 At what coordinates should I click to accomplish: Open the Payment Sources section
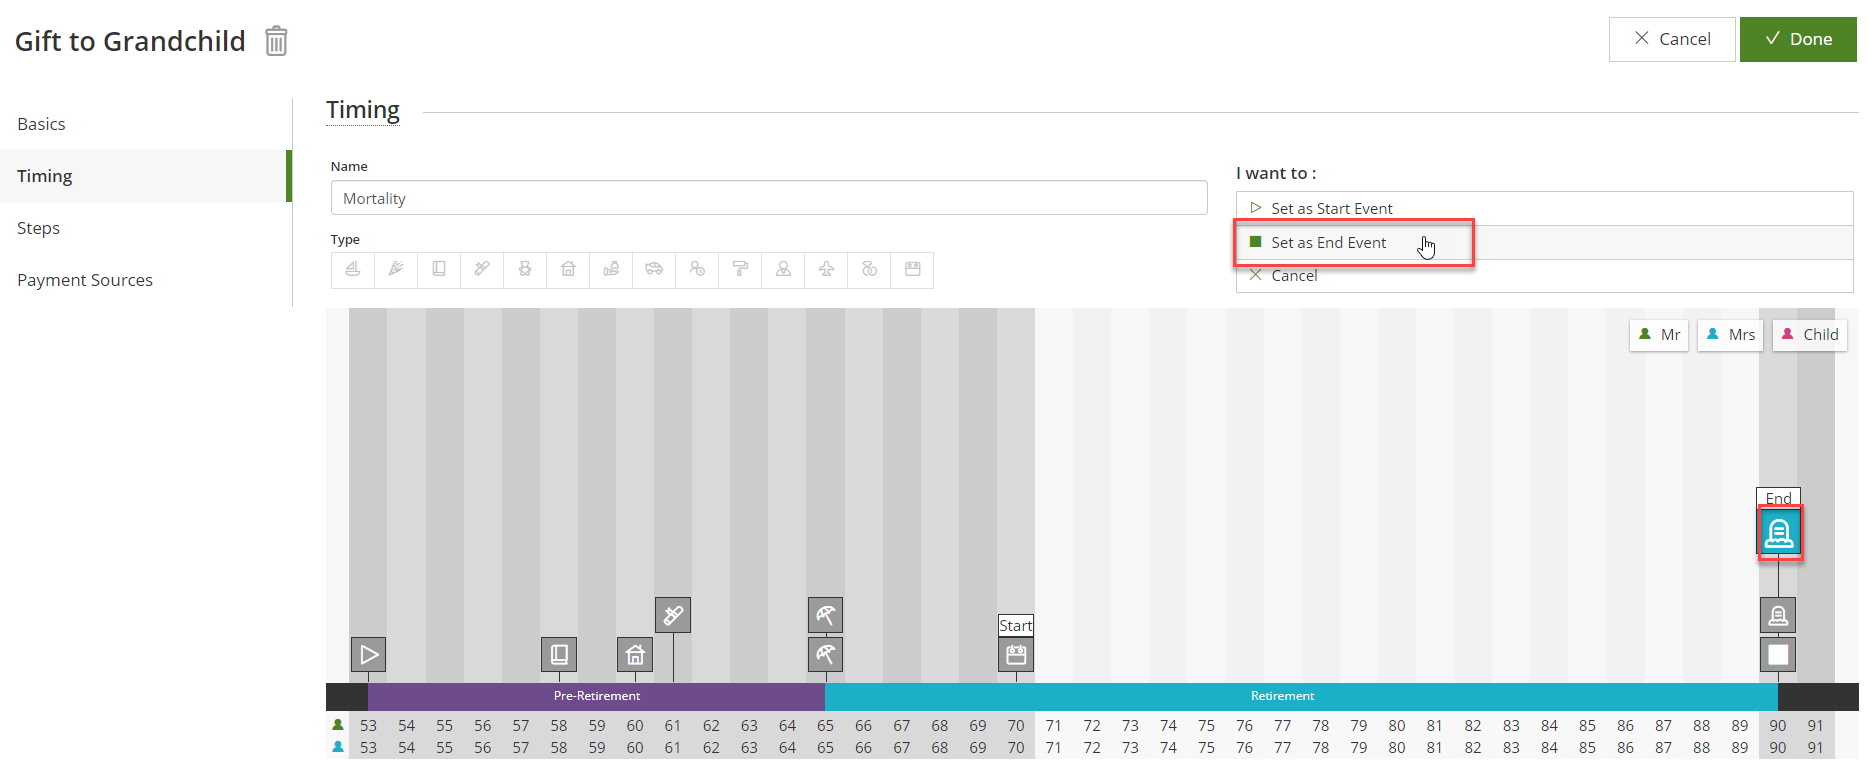(85, 280)
